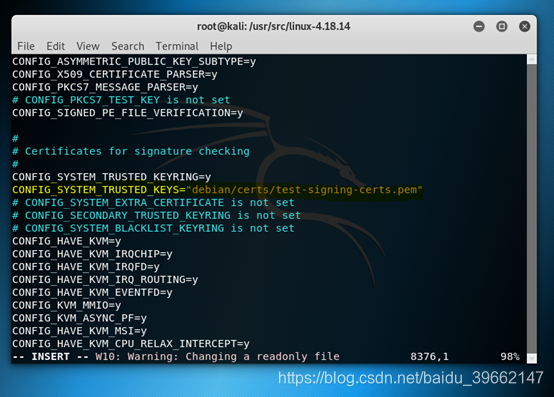Open the Help menu
Image resolution: width=554 pixels, height=397 pixels.
(x=221, y=46)
